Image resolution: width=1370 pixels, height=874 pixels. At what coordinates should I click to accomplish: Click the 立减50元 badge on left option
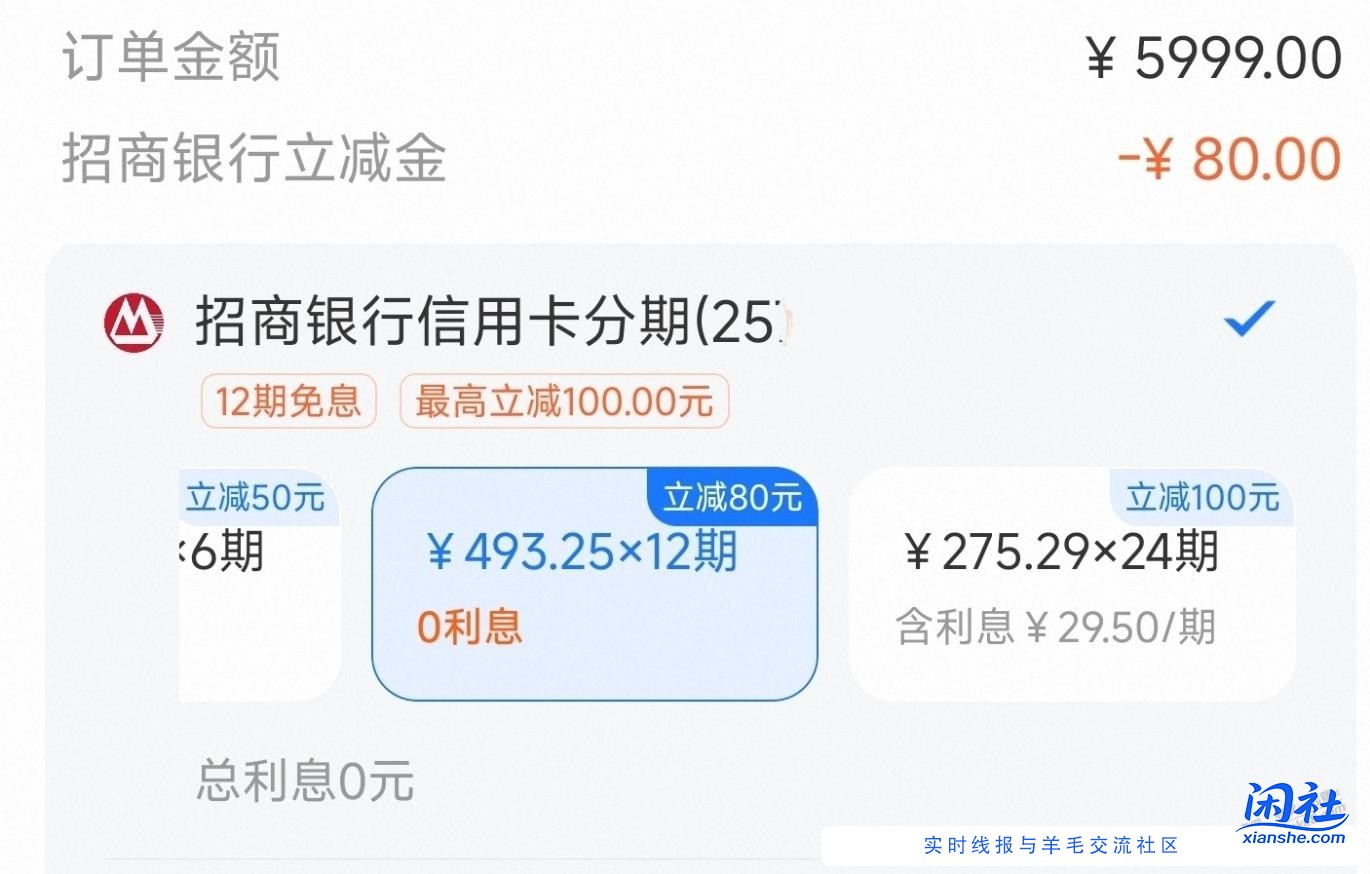pyautogui.click(x=253, y=494)
